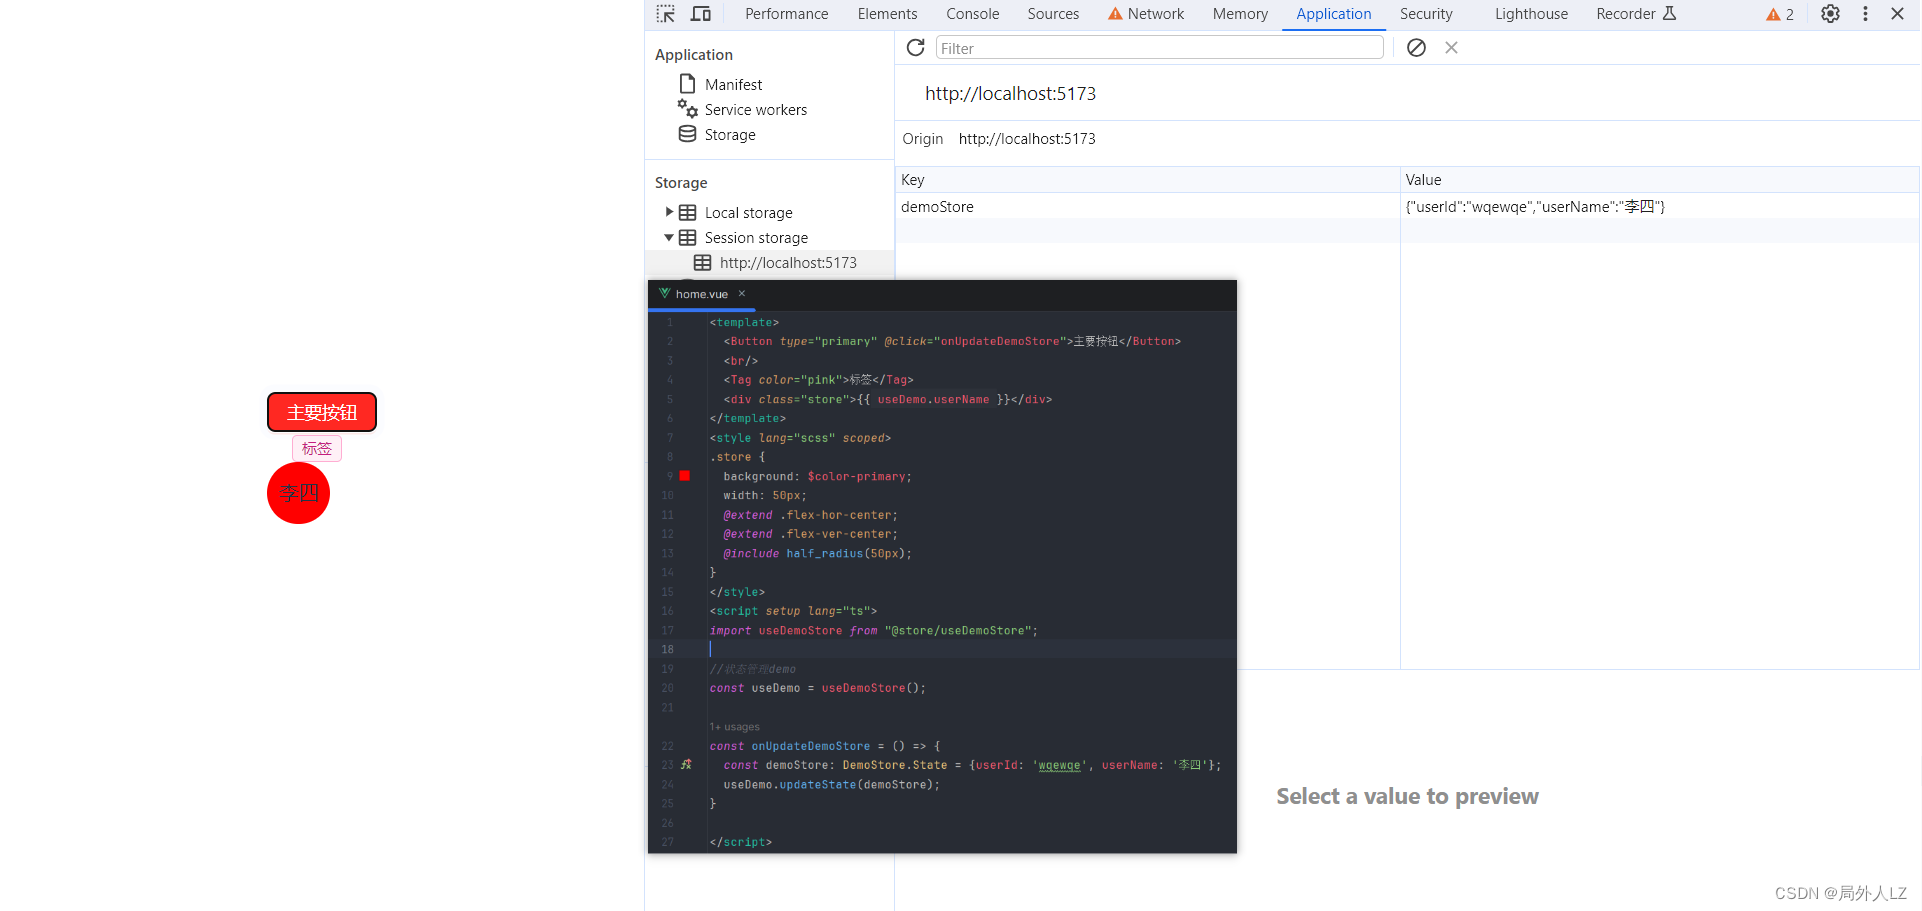This screenshot has height=911, width=1922.
Task: Open the Console tab
Action: (x=972, y=14)
